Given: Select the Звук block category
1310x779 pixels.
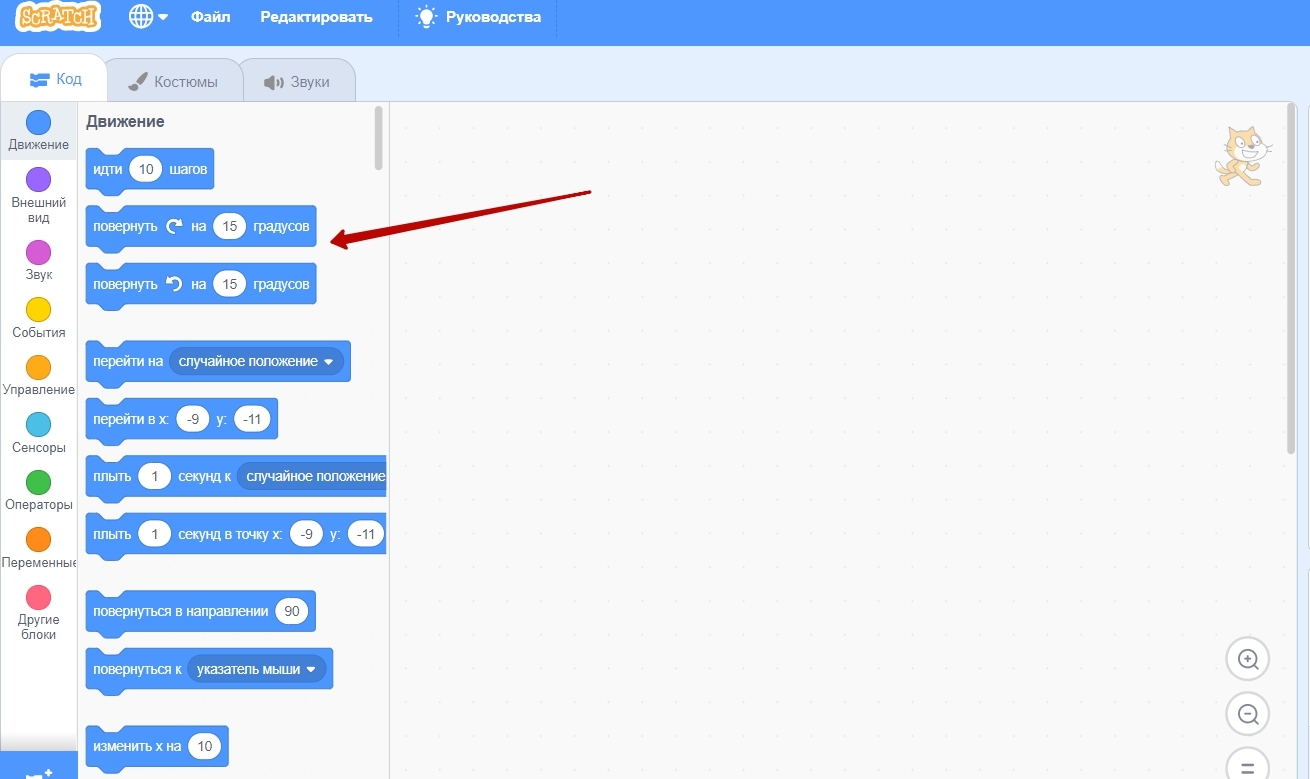Looking at the screenshot, I should coord(38,260).
